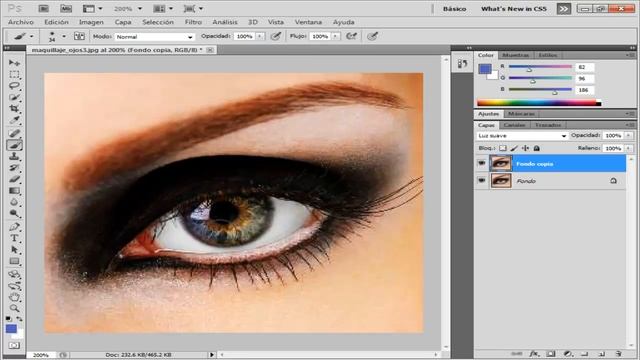The width and height of the screenshot is (640, 360).
Task: Open the tool preset picker arrow
Action: point(31,36)
